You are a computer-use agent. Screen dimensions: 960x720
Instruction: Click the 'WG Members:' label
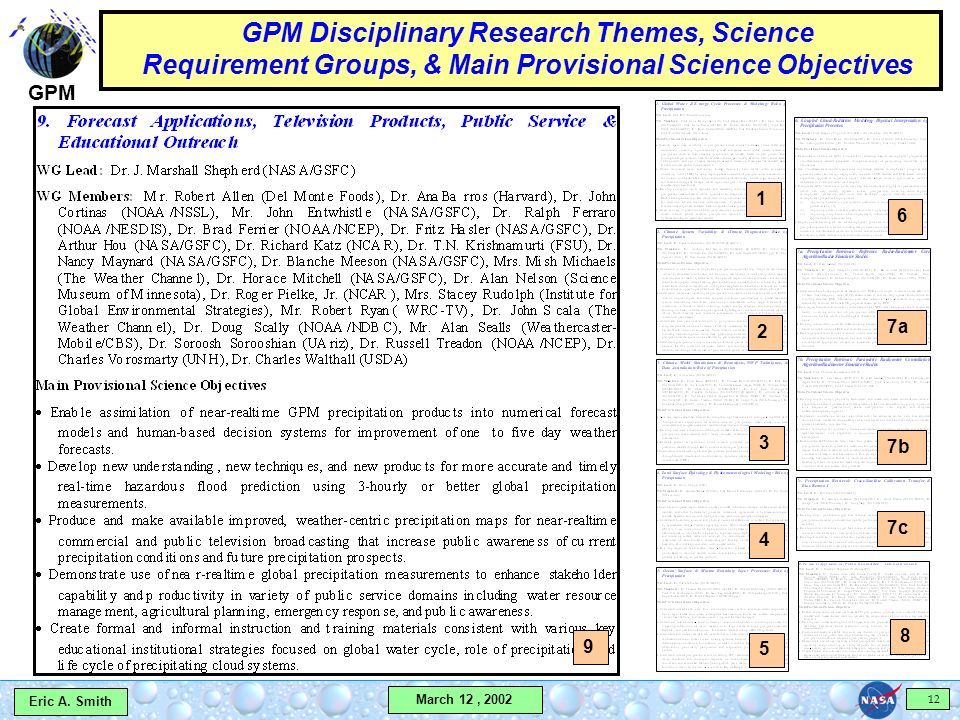tap(84, 197)
